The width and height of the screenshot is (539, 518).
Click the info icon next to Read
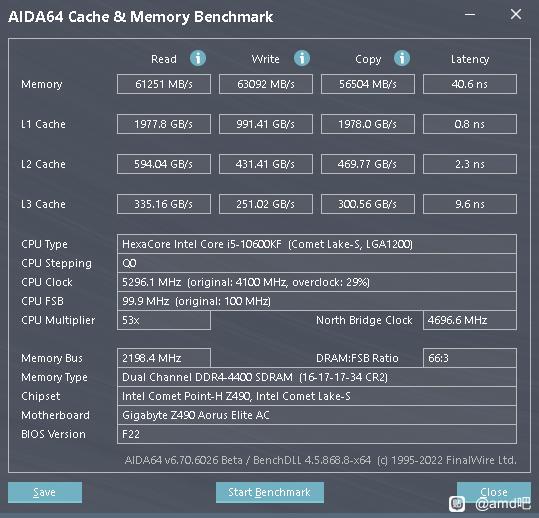(198, 58)
